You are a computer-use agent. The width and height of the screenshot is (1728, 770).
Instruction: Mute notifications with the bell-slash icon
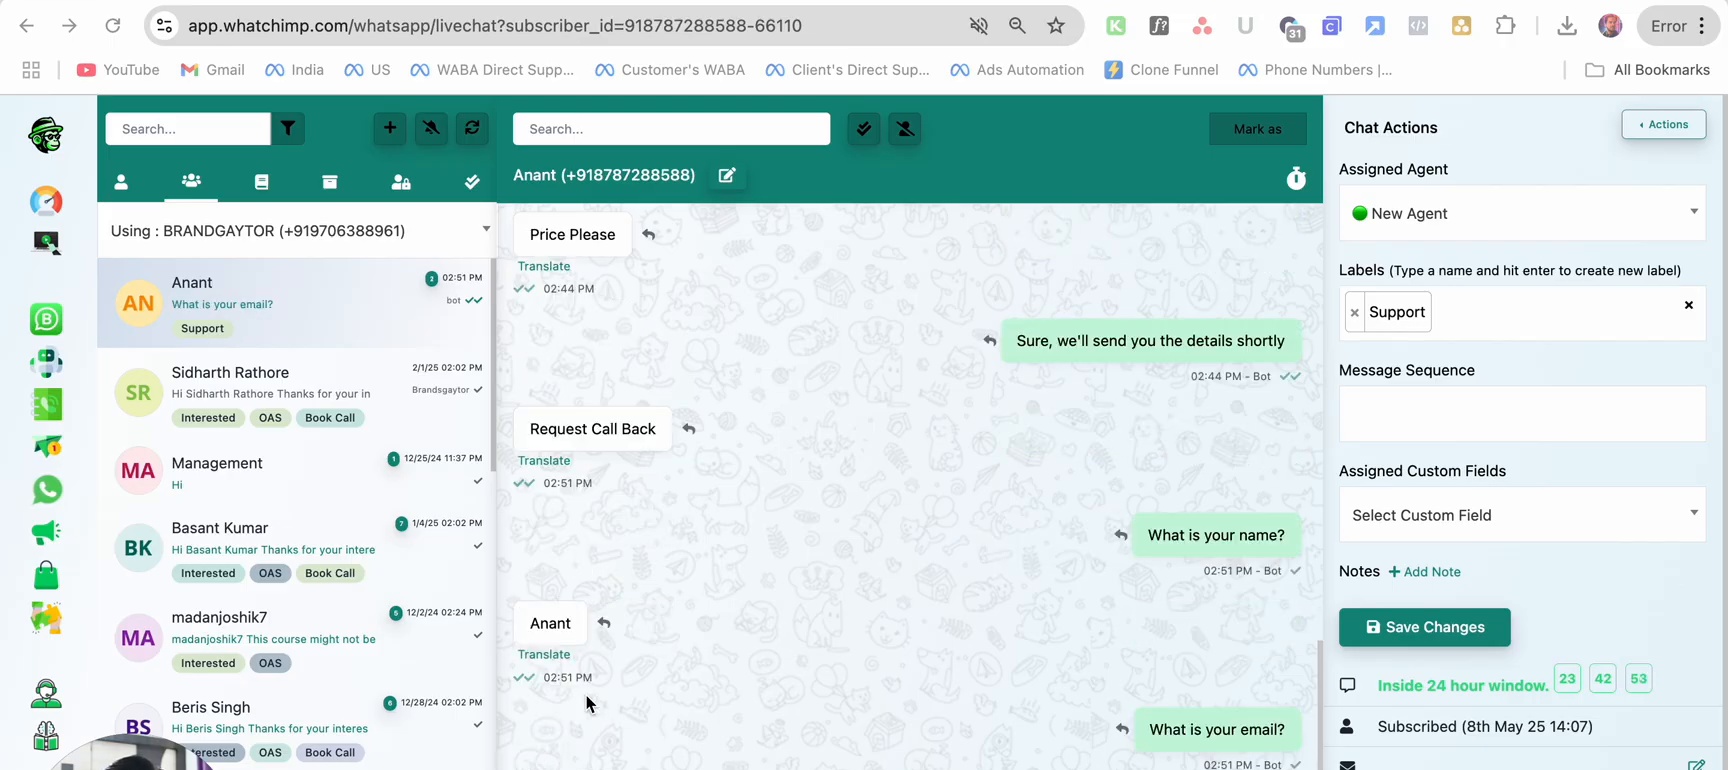pos(431,128)
